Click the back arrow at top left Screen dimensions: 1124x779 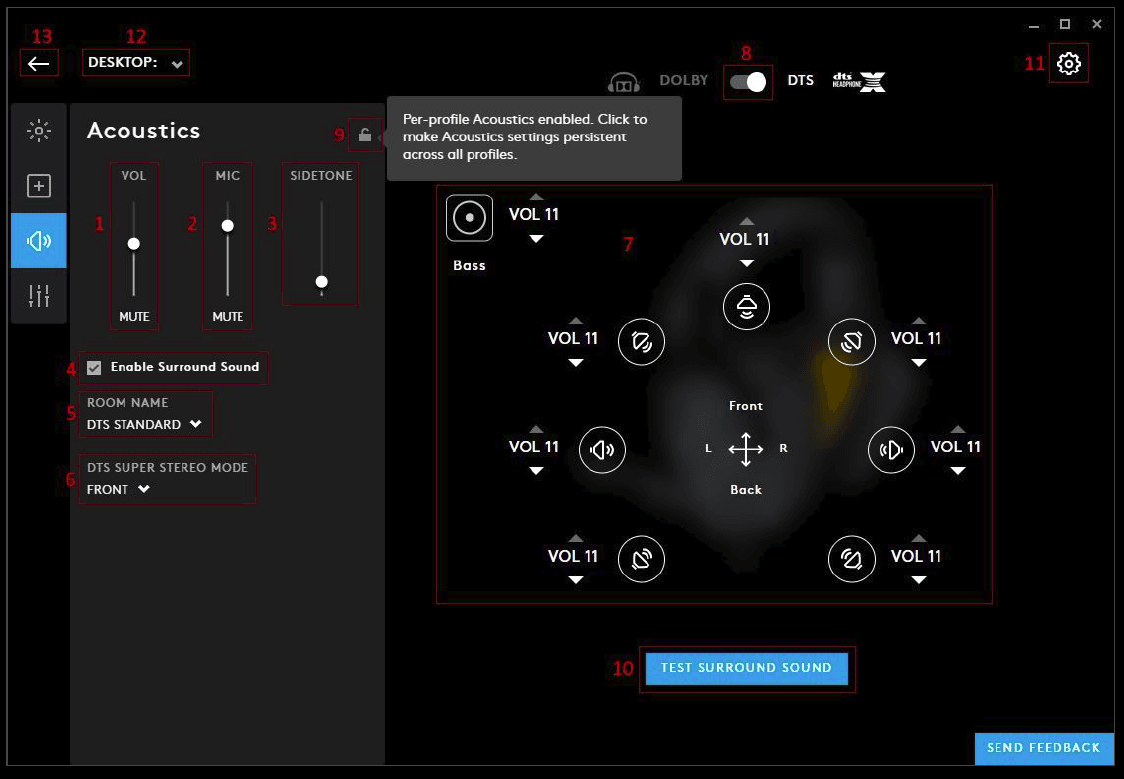[39, 63]
